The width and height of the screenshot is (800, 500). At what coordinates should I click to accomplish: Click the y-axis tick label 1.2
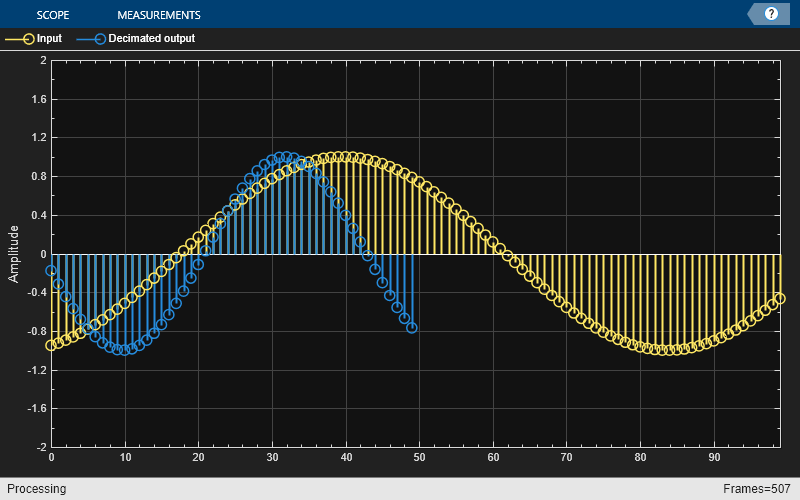point(38,138)
